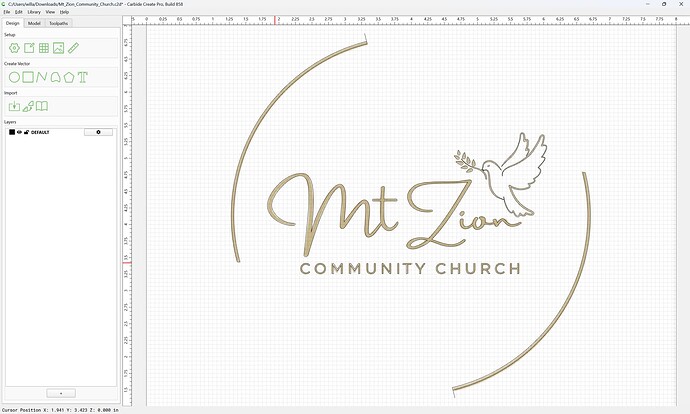Click the resize document icon in Setup
This screenshot has height=414, width=690.
point(29,48)
